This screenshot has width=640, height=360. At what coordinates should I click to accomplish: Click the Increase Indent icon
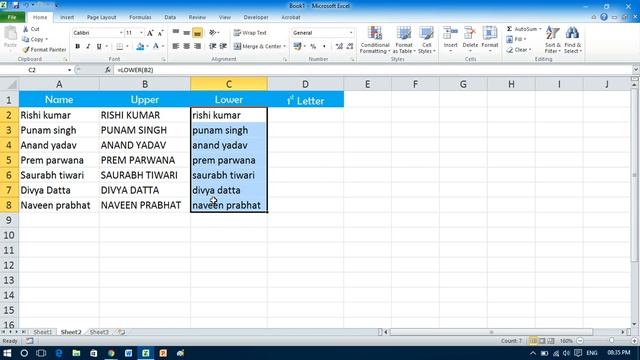pyautogui.click(x=223, y=47)
